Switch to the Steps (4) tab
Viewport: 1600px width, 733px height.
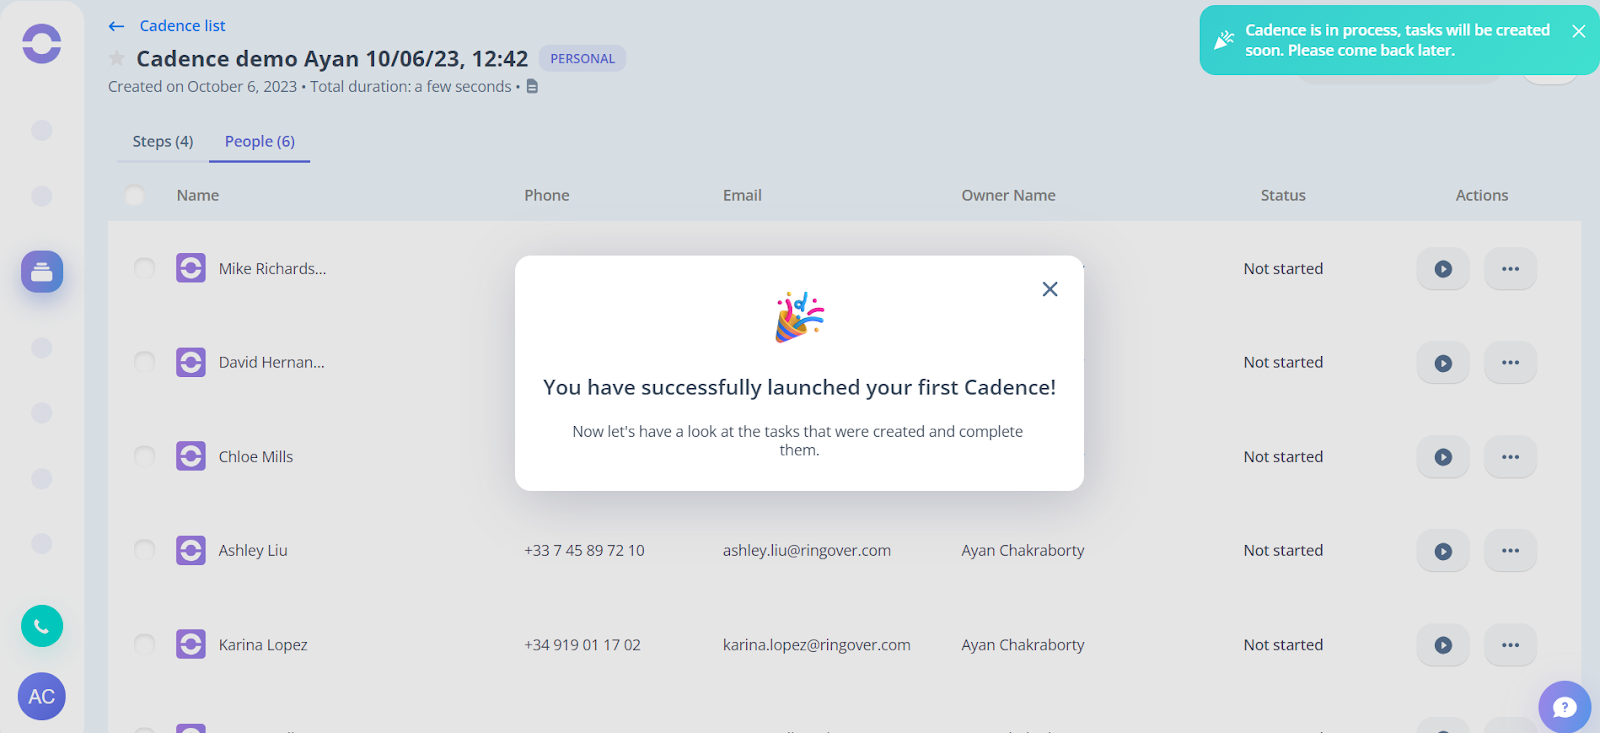click(x=163, y=142)
